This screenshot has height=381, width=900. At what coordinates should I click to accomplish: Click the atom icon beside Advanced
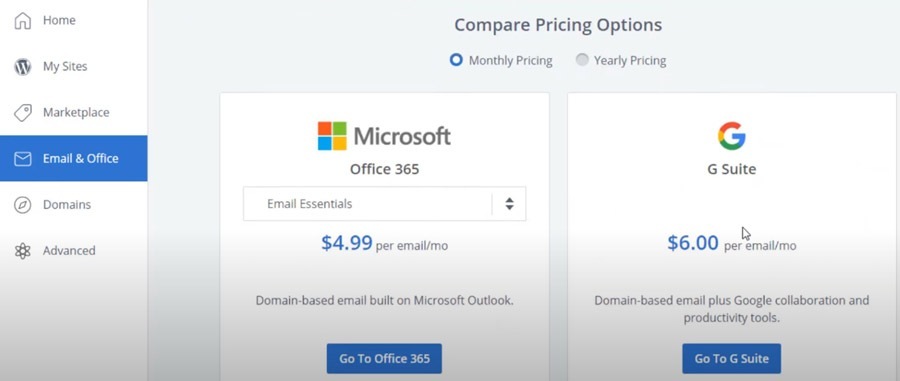pyautogui.click(x=22, y=251)
